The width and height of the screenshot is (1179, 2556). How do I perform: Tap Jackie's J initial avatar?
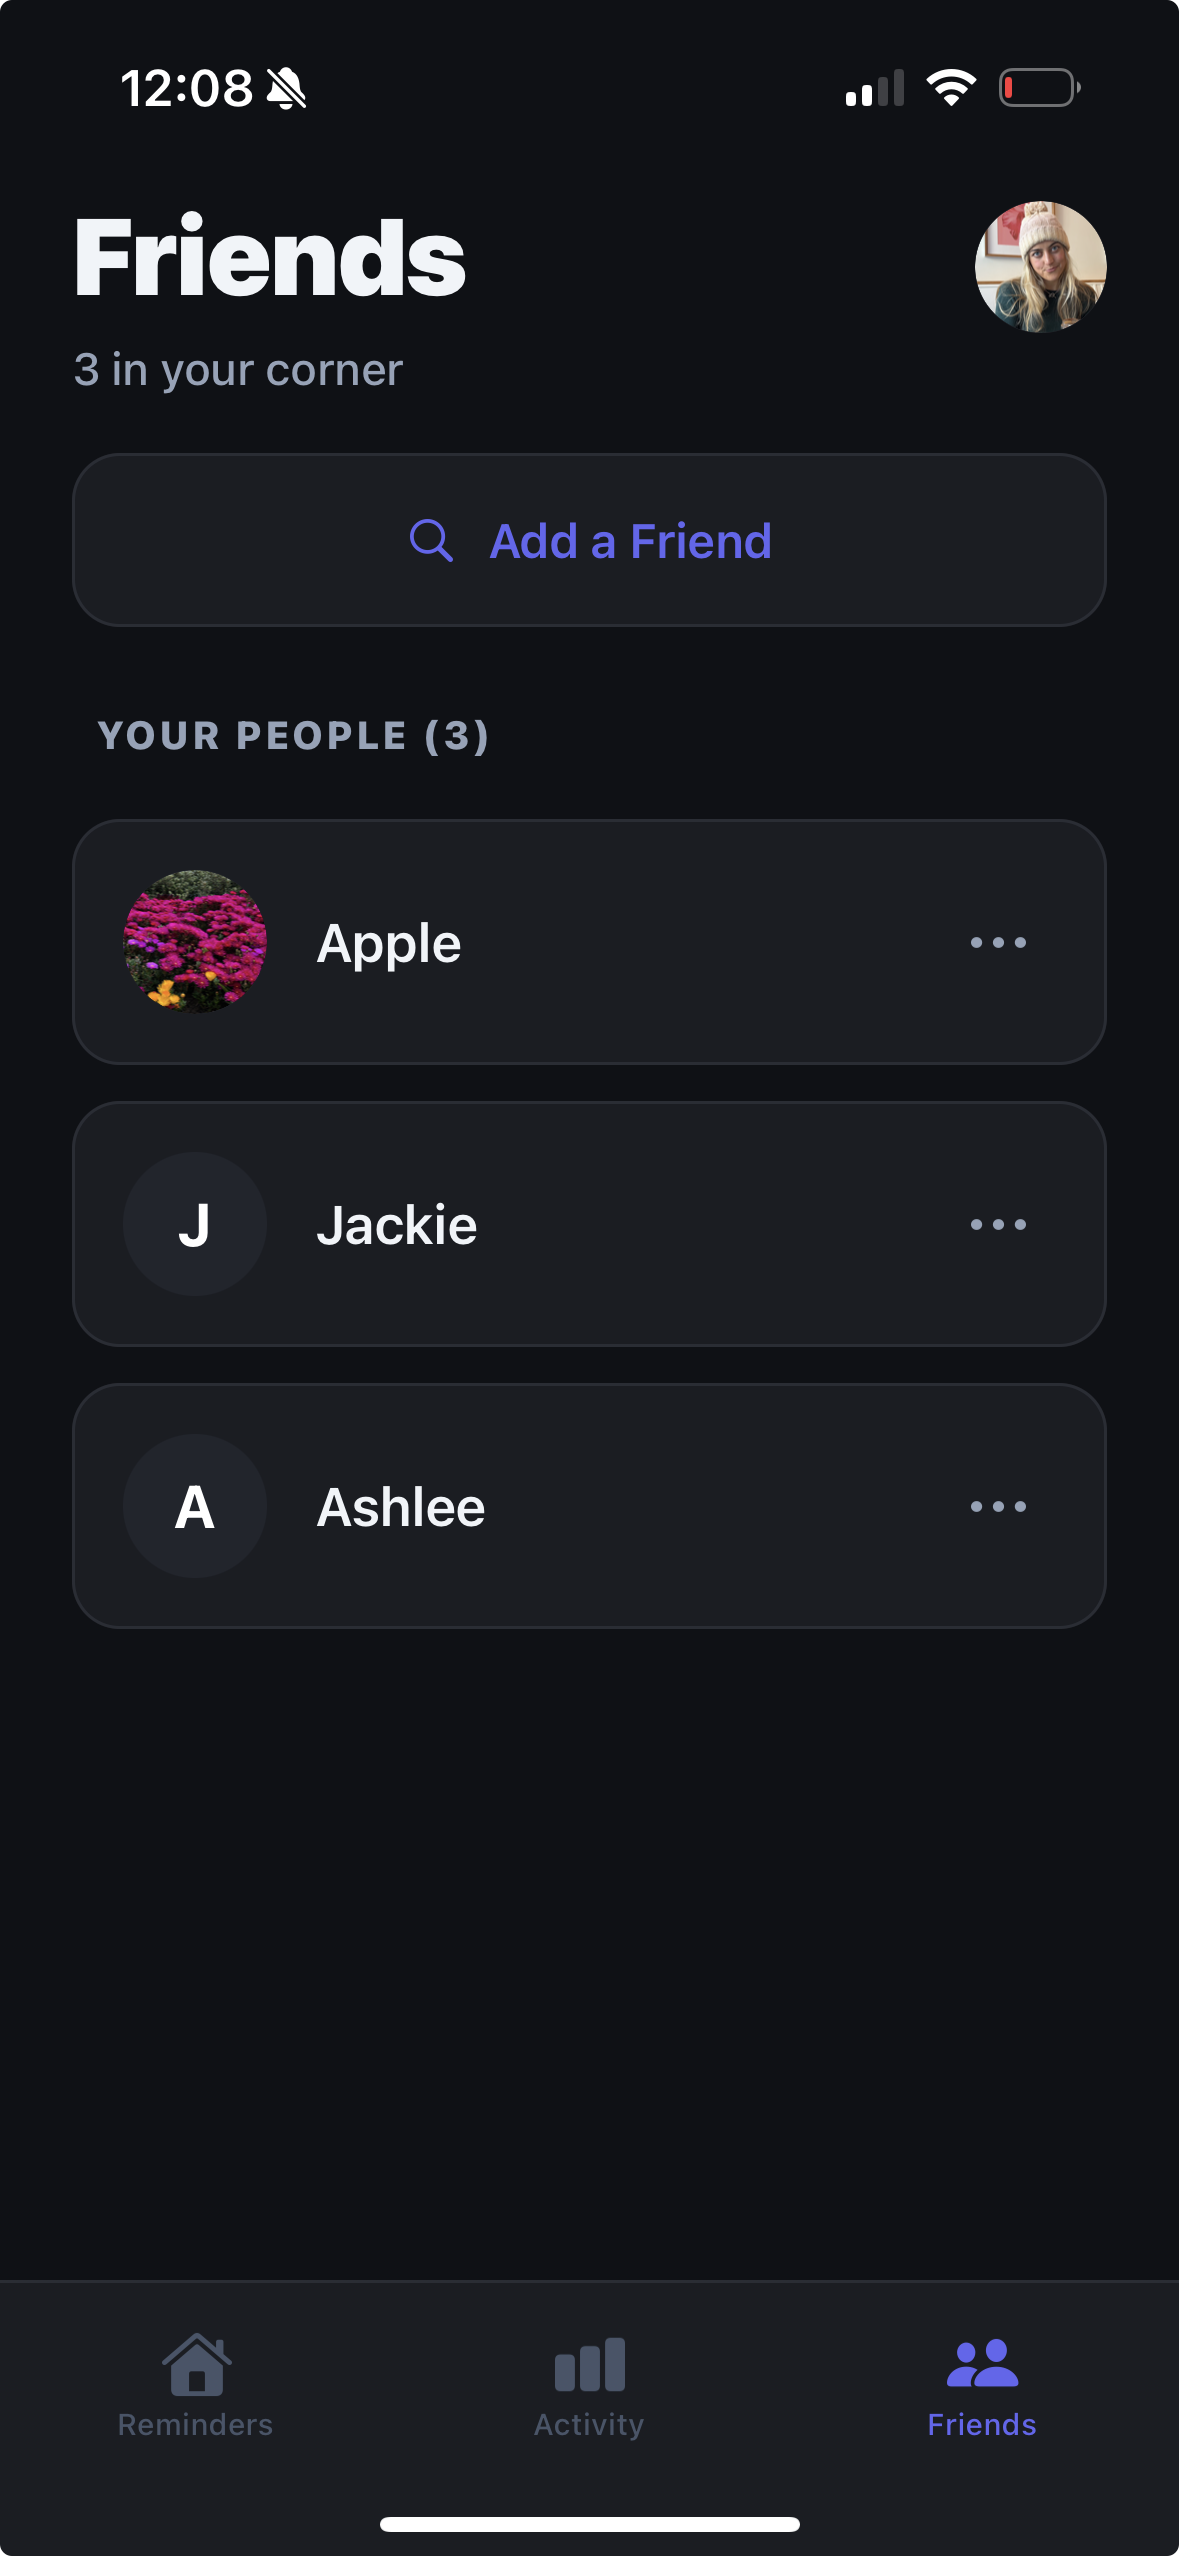click(195, 1224)
